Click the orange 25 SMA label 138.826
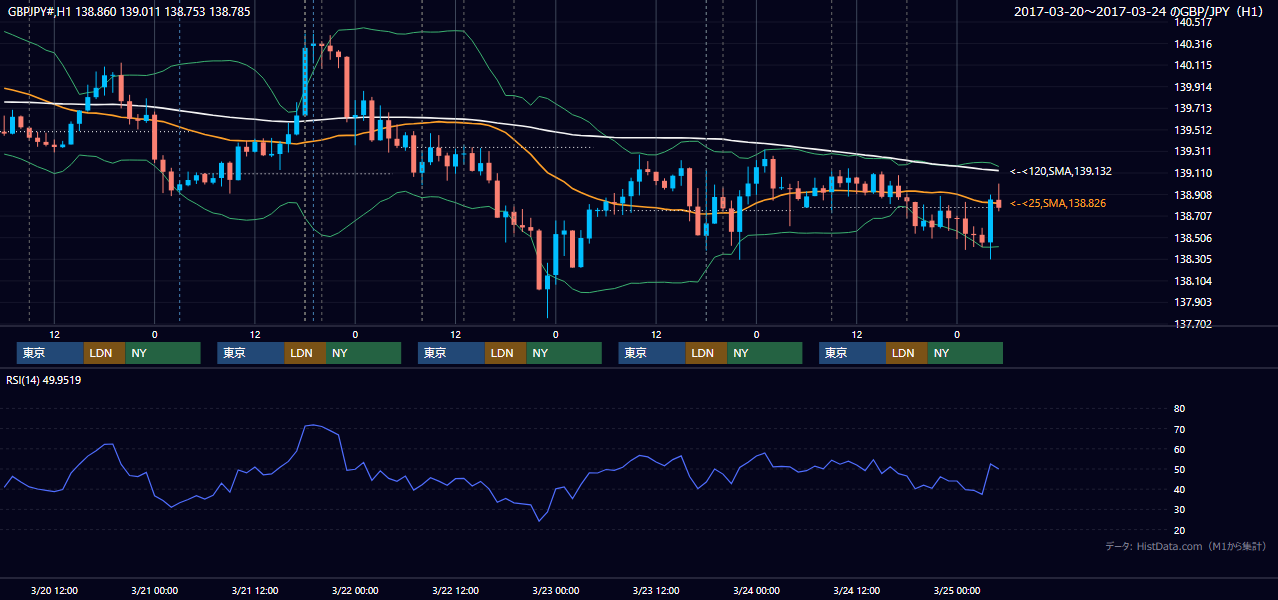1278x600 pixels. 1058,203
